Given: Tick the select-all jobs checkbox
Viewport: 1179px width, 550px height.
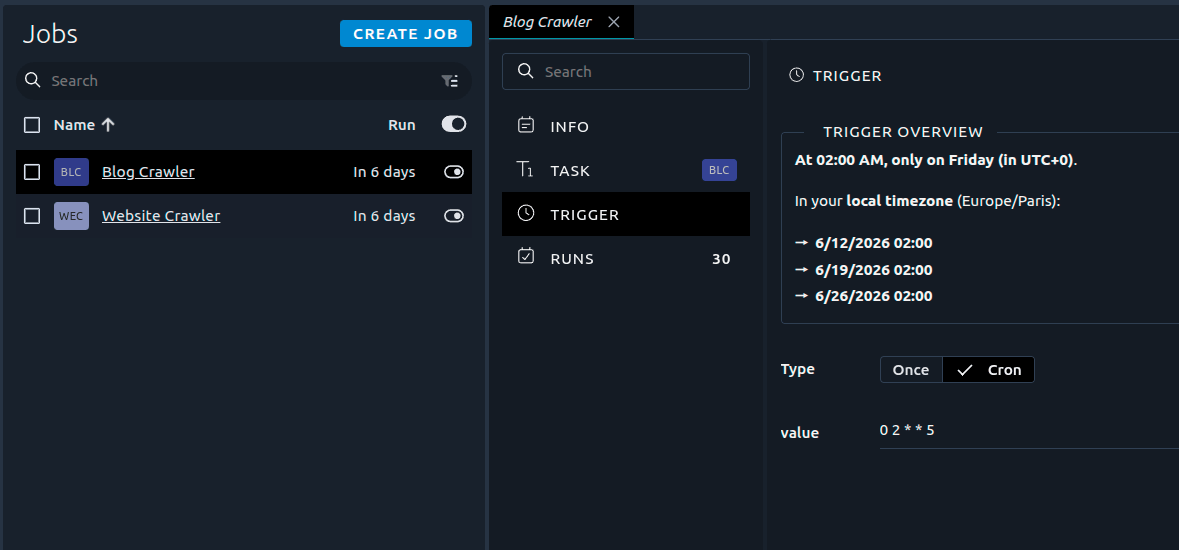Looking at the screenshot, I should (32, 125).
